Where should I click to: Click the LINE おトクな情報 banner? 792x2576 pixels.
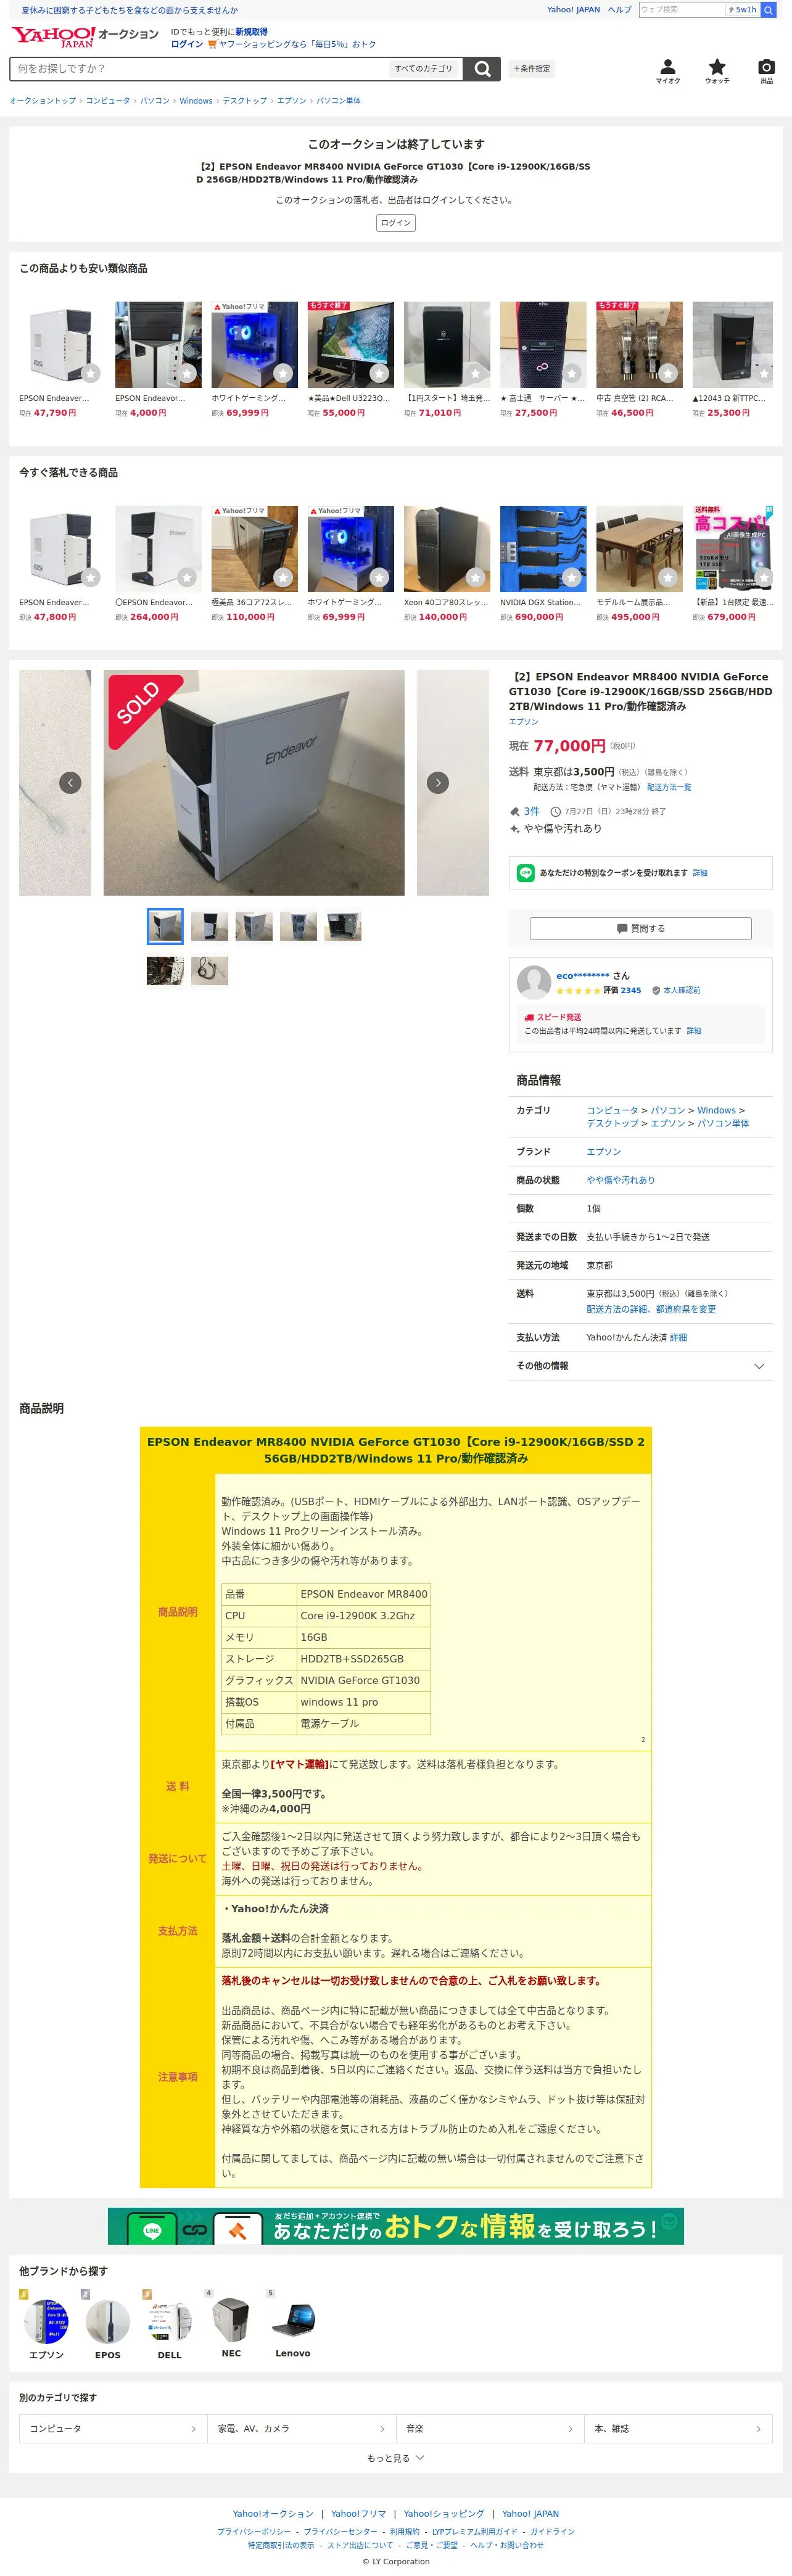pos(396,2226)
